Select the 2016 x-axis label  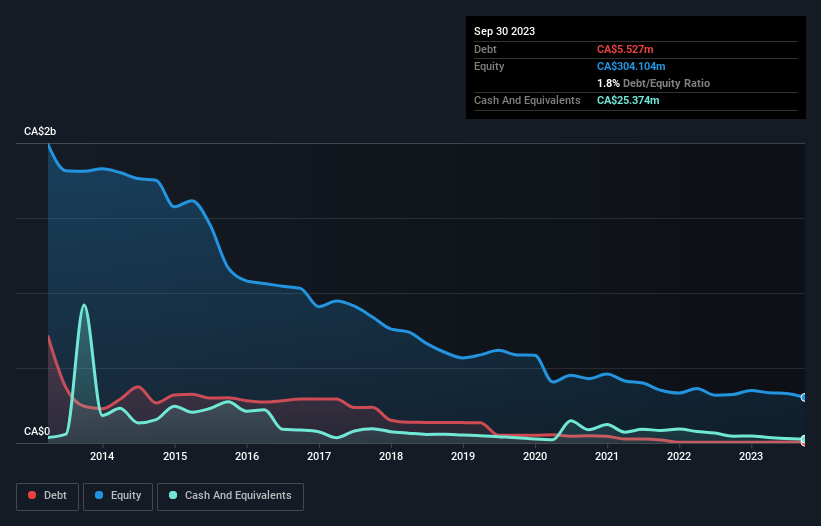(x=247, y=456)
